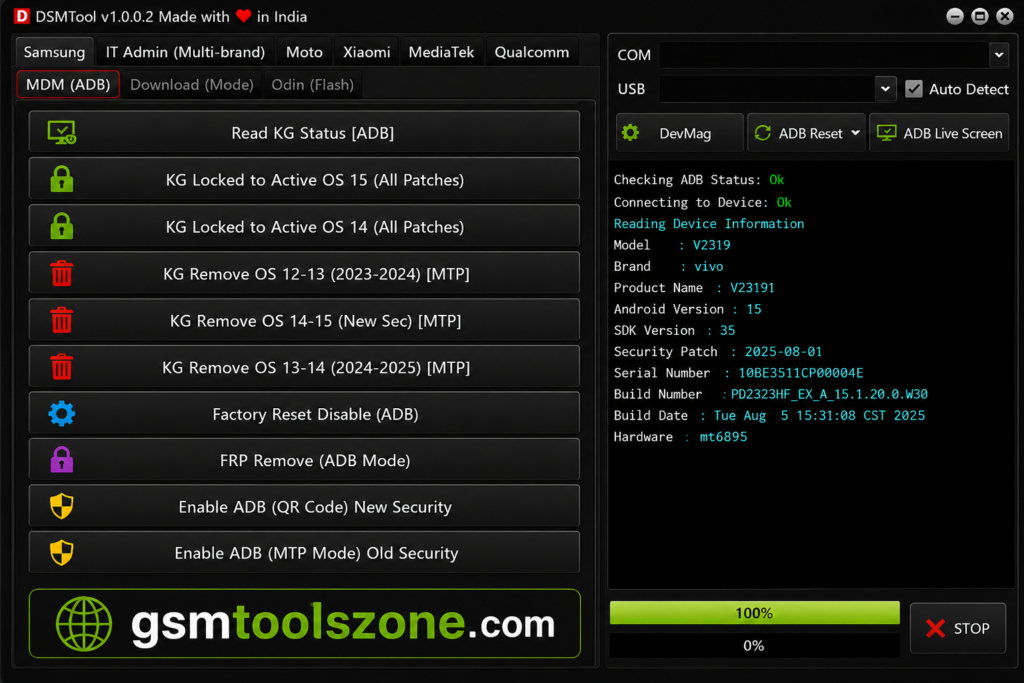
Task: Start KG Remove OS 14-15 (New Sec)
Action: (304, 320)
